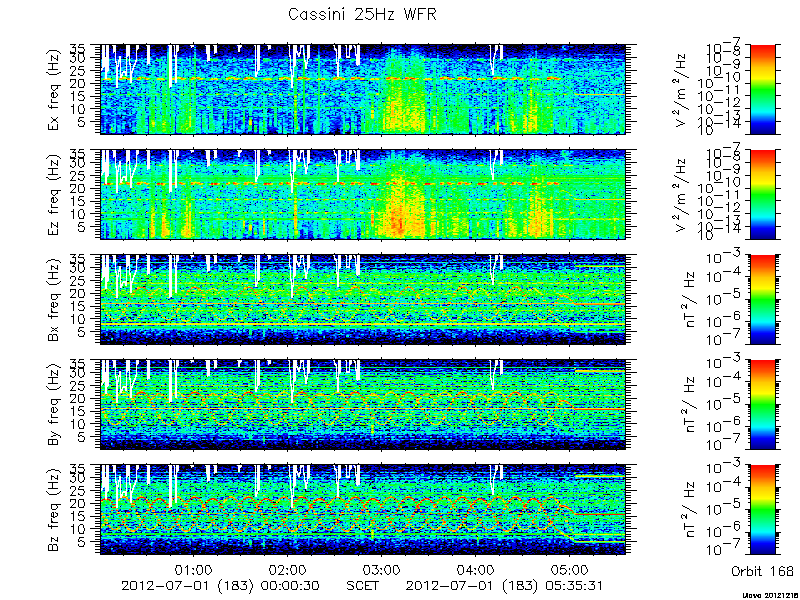The width and height of the screenshot is (800, 600).
Task: Click the color bar beside the Bx spectrogram
Action: [x=762, y=299]
